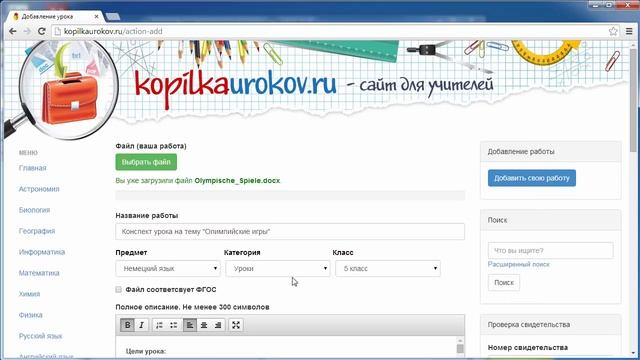
Task: Close the 'Добавление урока' tab
Action: [x=96, y=17]
